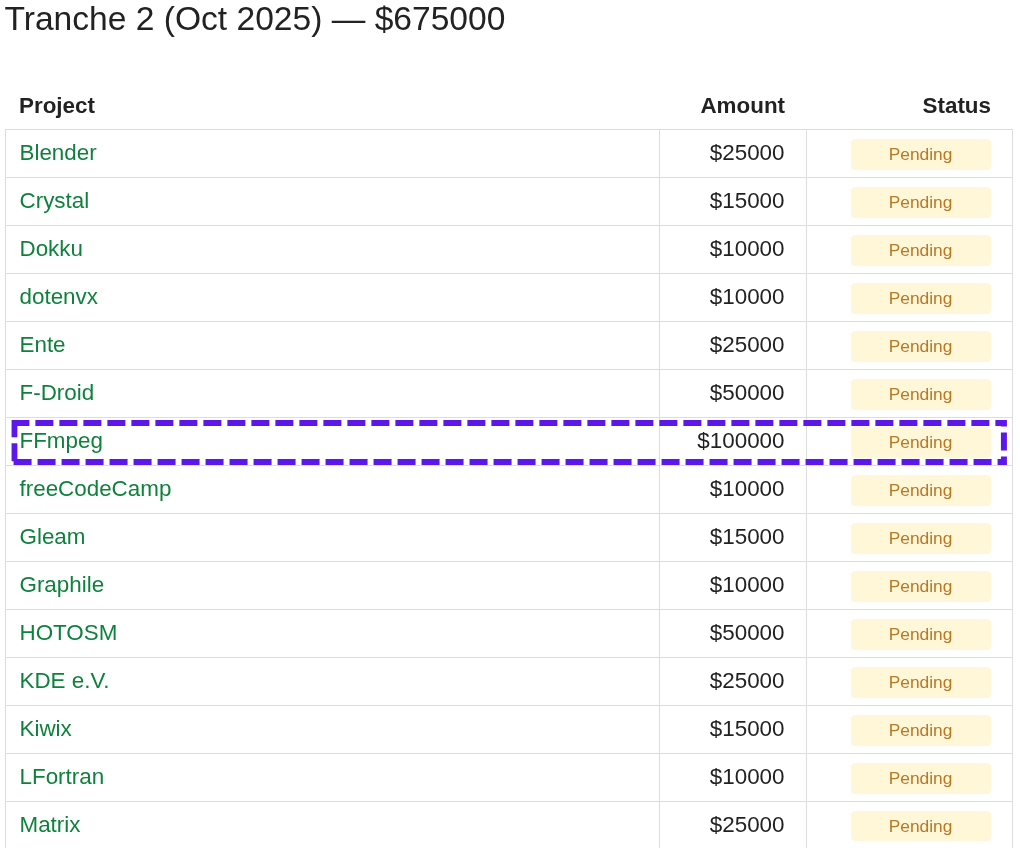This screenshot has width=1020, height=848.
Task: Click the Amount column header
Action: click(742, 106)
